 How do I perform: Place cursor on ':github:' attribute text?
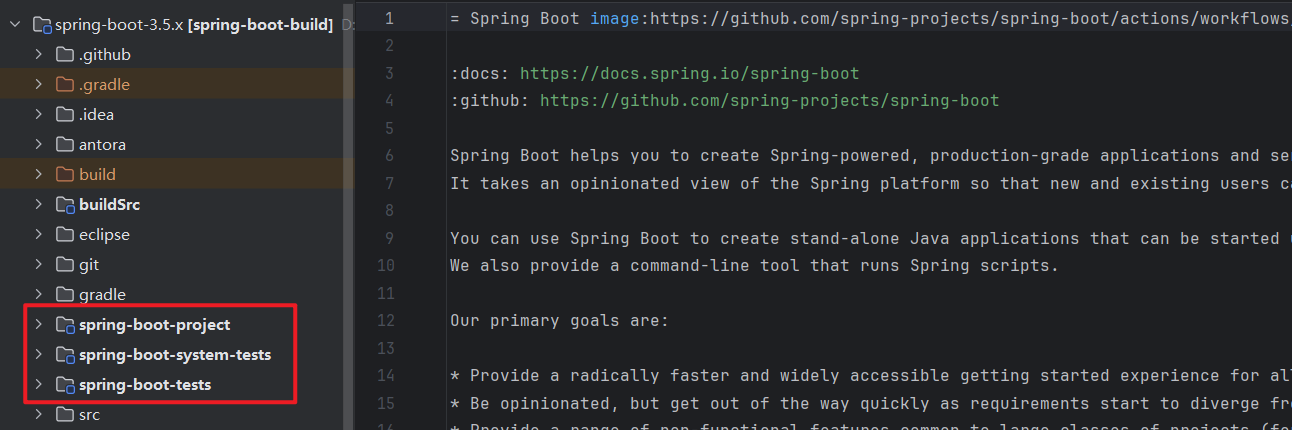[x=490, y=101]
